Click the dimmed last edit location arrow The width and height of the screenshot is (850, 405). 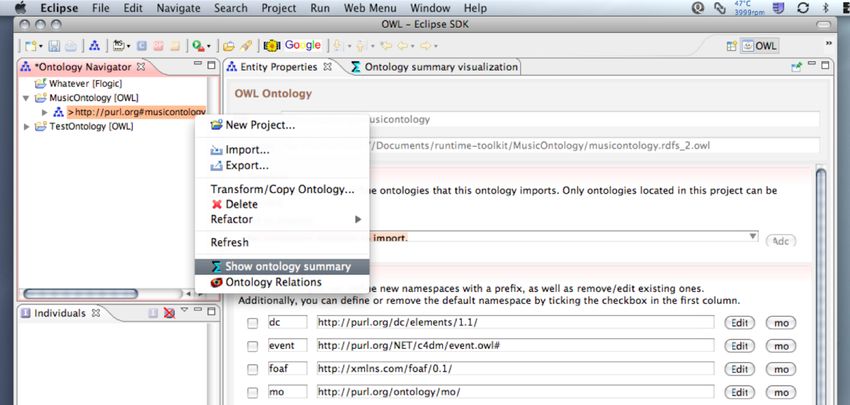coord(387,46)
